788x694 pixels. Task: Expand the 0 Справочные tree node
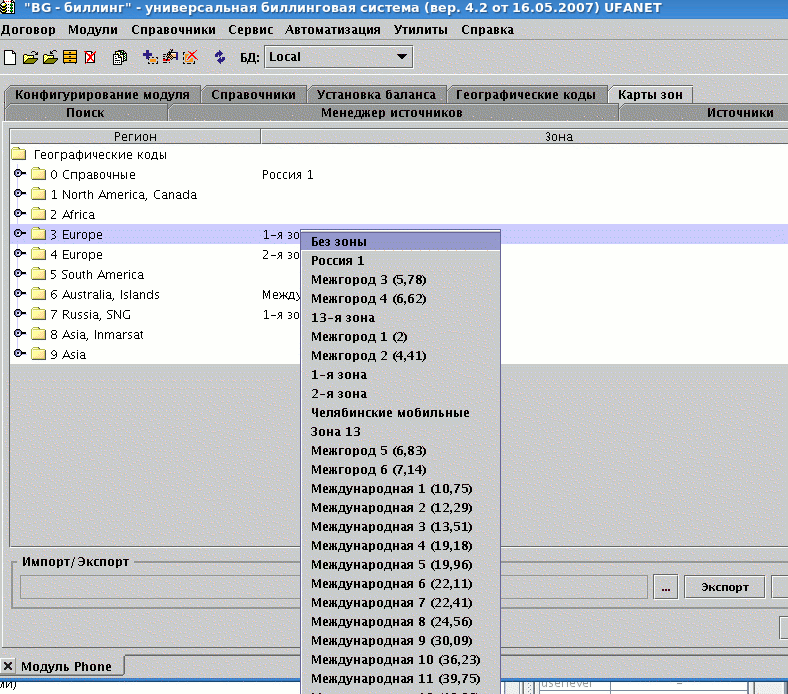[x=19, y=174]
